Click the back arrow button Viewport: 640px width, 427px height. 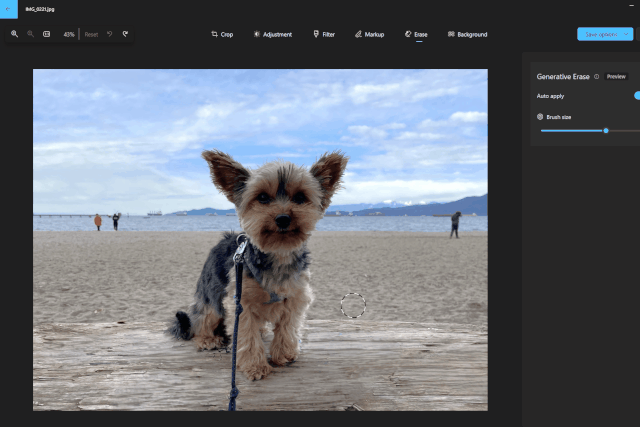[9, 9]
